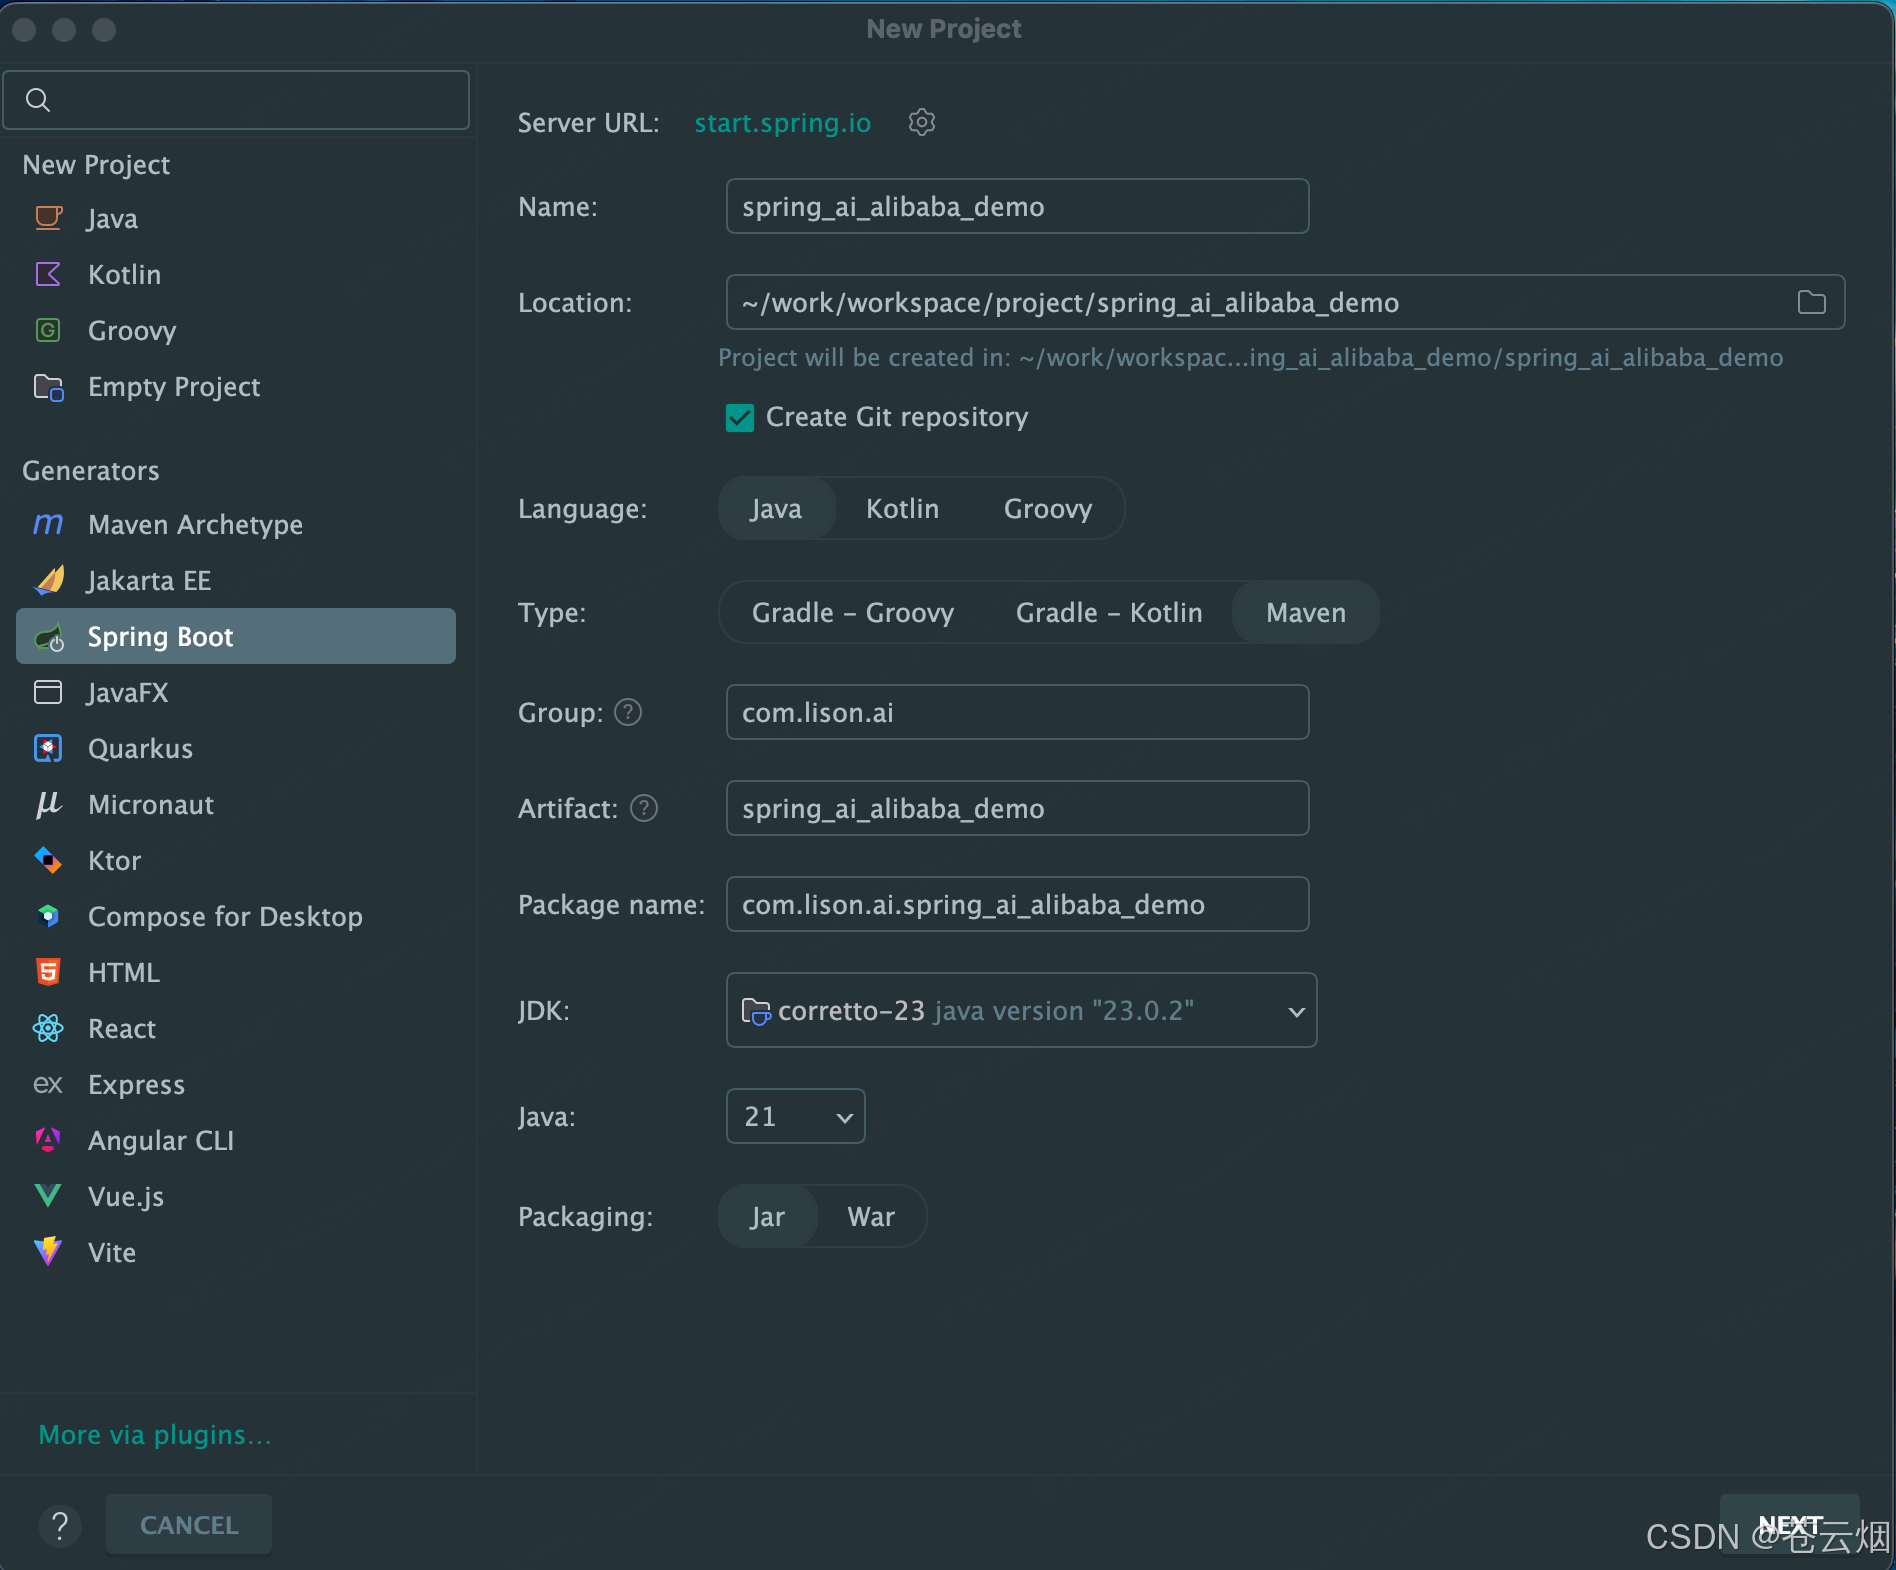Open start.spring.io server URL link
Screen dimensions: 1896x1570
[x=782, y=122]
